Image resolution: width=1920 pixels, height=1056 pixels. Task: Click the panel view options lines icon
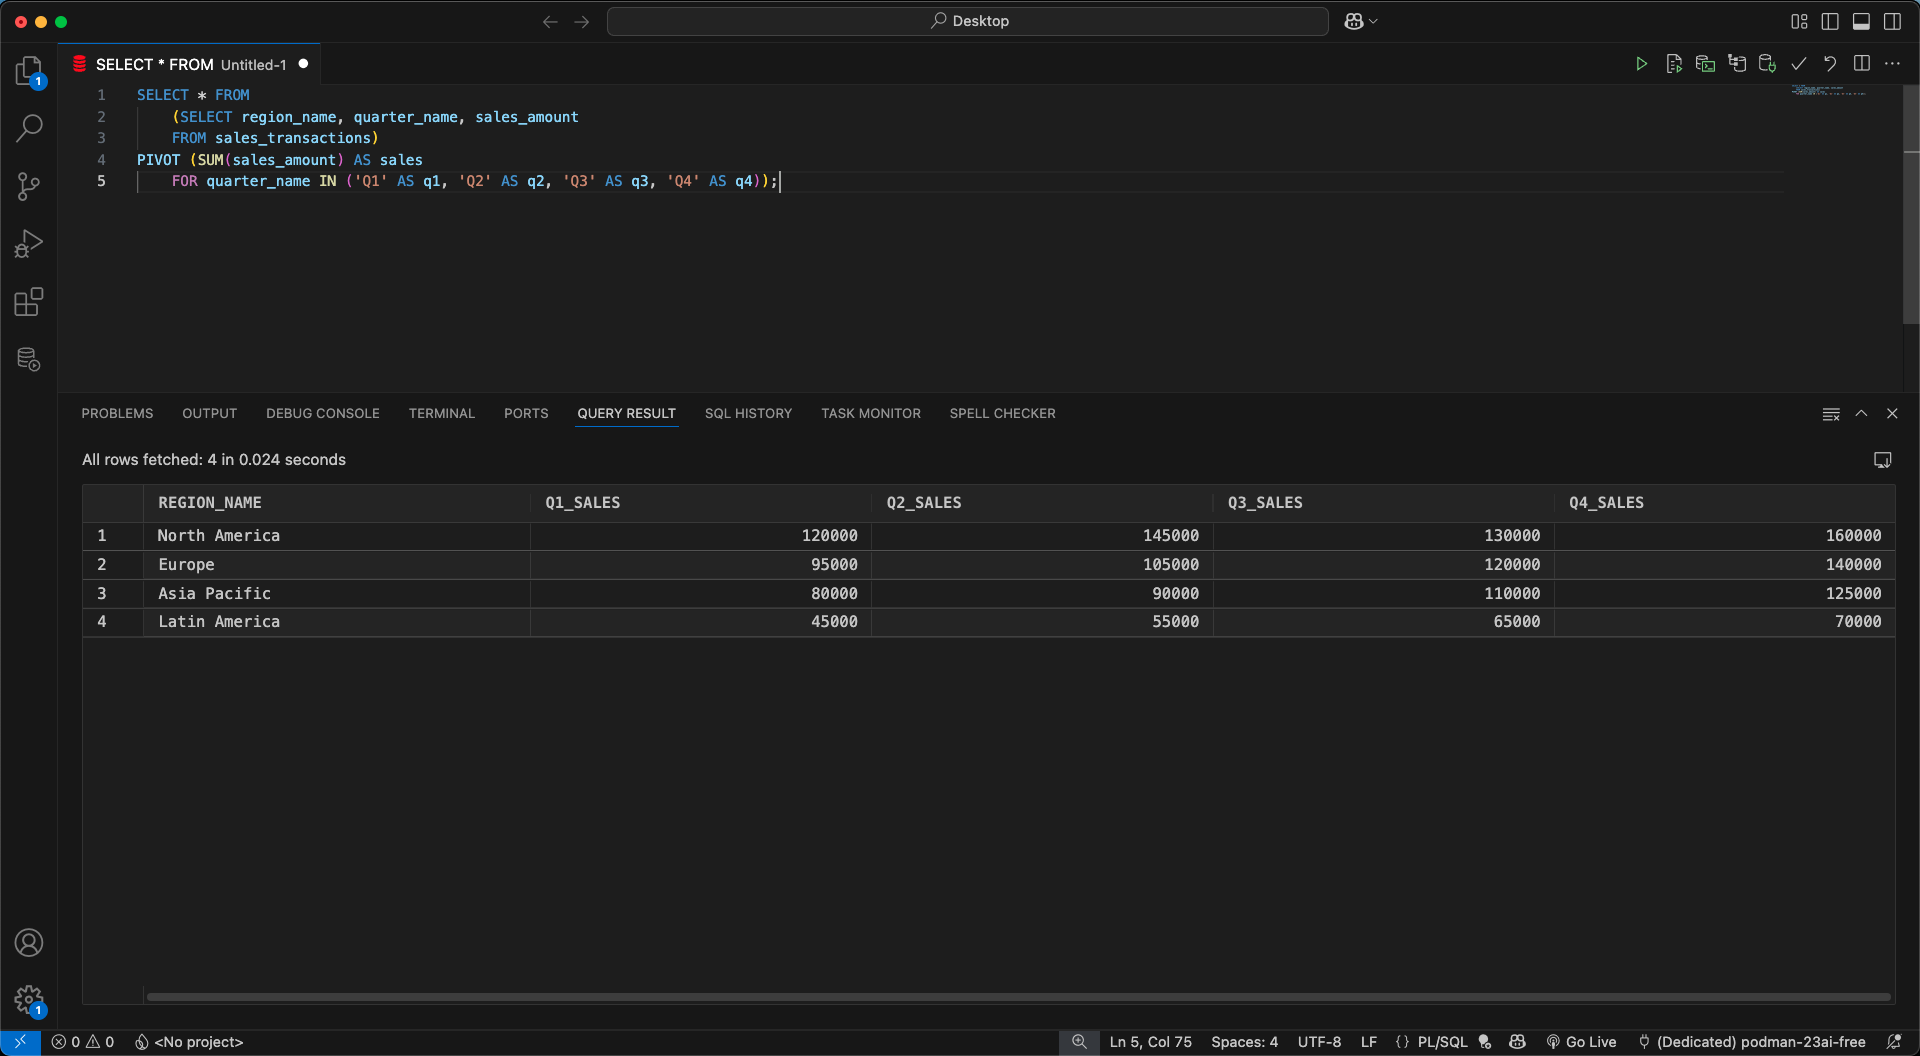pyautogui.click(x=1831, y=414)
